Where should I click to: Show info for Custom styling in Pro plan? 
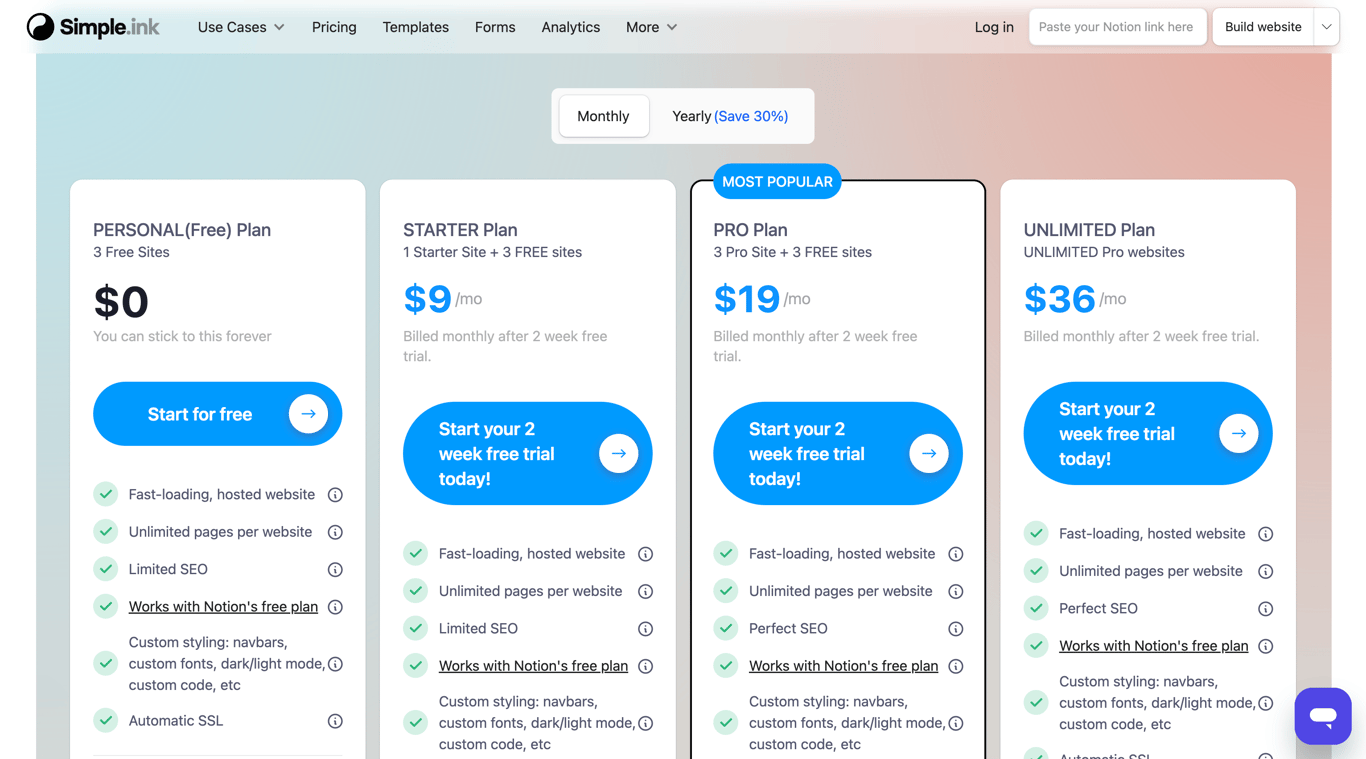coord(956,723)
